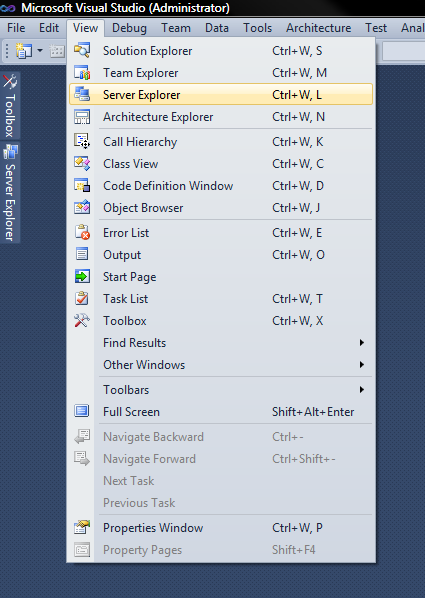This screenshot has height=598, width=425.
Task: Click the green-arrow Start Page icon
Action: click(82, 276)
